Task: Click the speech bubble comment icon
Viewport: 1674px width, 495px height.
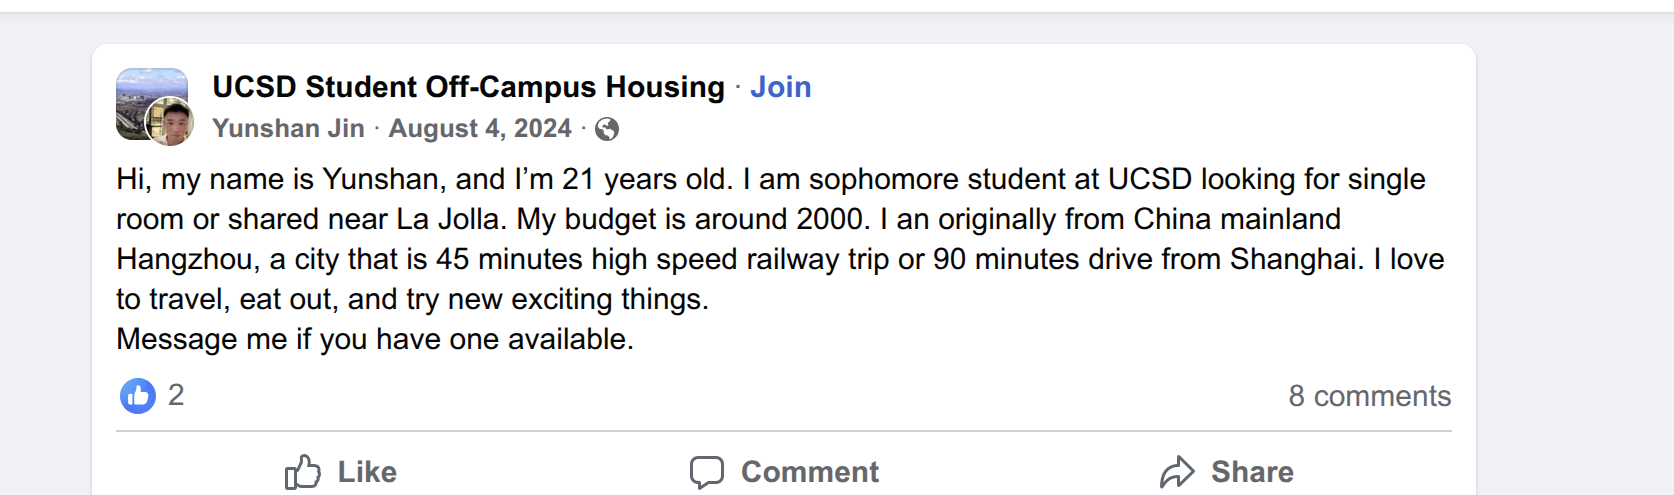Action: click(706, 472)
